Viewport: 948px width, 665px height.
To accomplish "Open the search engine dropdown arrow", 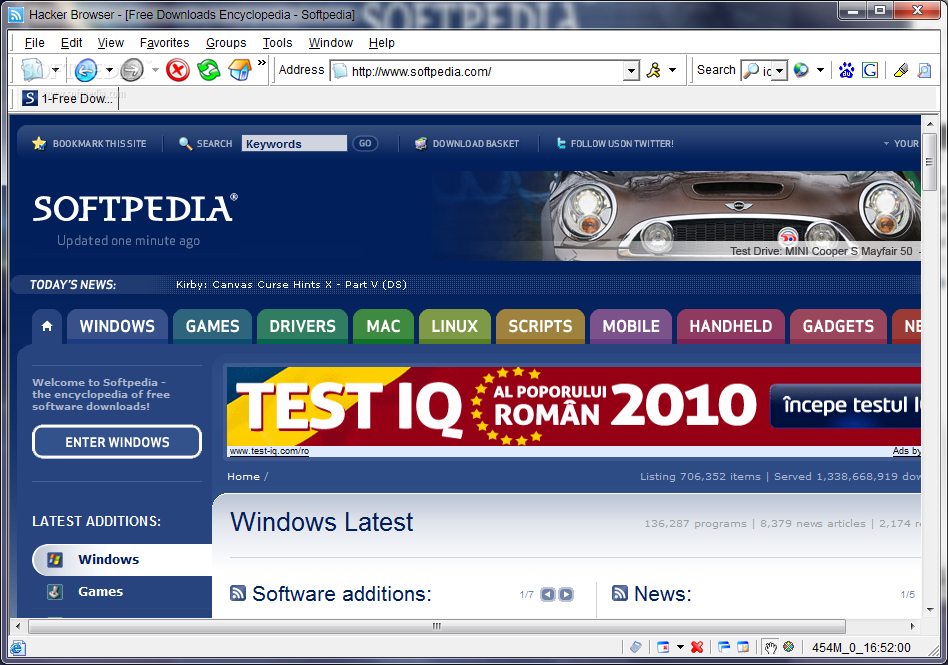I will (x=820, y=70).
